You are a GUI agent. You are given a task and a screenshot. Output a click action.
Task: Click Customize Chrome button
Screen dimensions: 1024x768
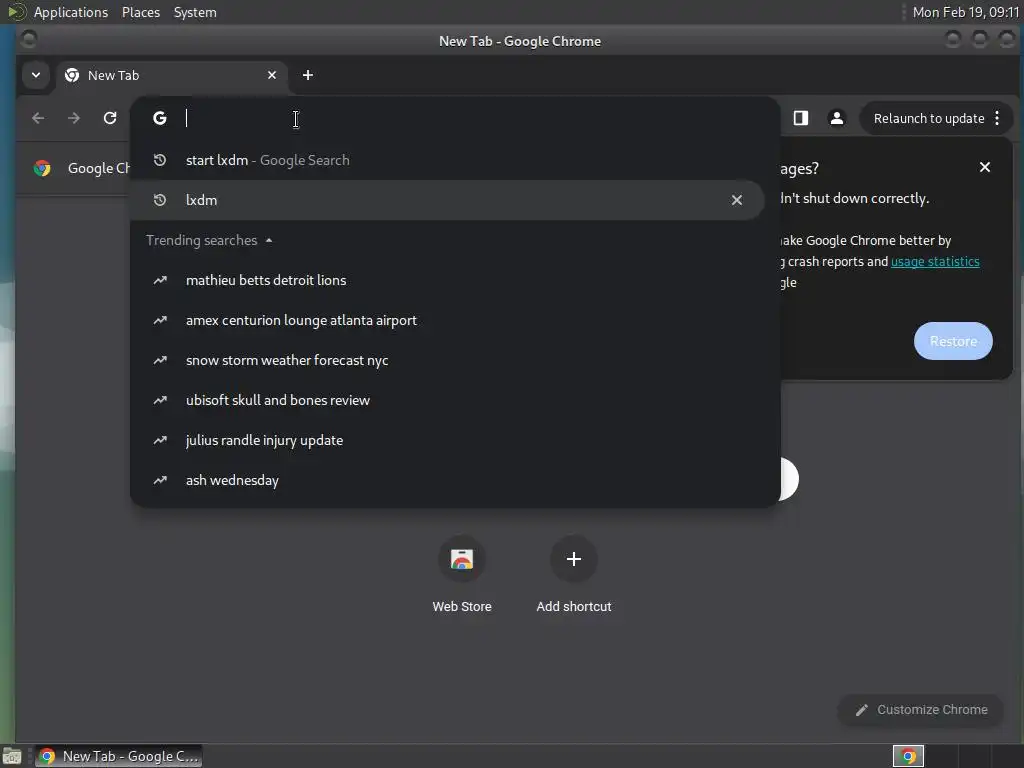(921, 709)
